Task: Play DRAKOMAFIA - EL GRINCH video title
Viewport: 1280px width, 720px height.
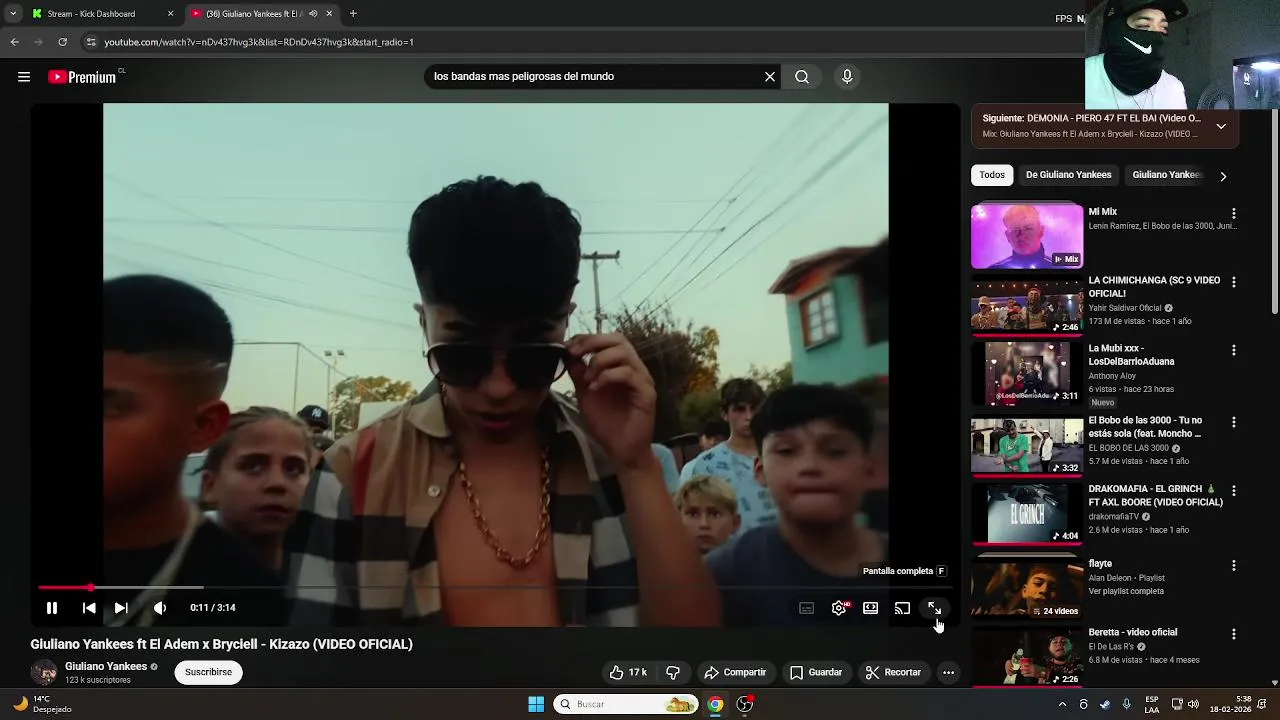Action: 1155,496
